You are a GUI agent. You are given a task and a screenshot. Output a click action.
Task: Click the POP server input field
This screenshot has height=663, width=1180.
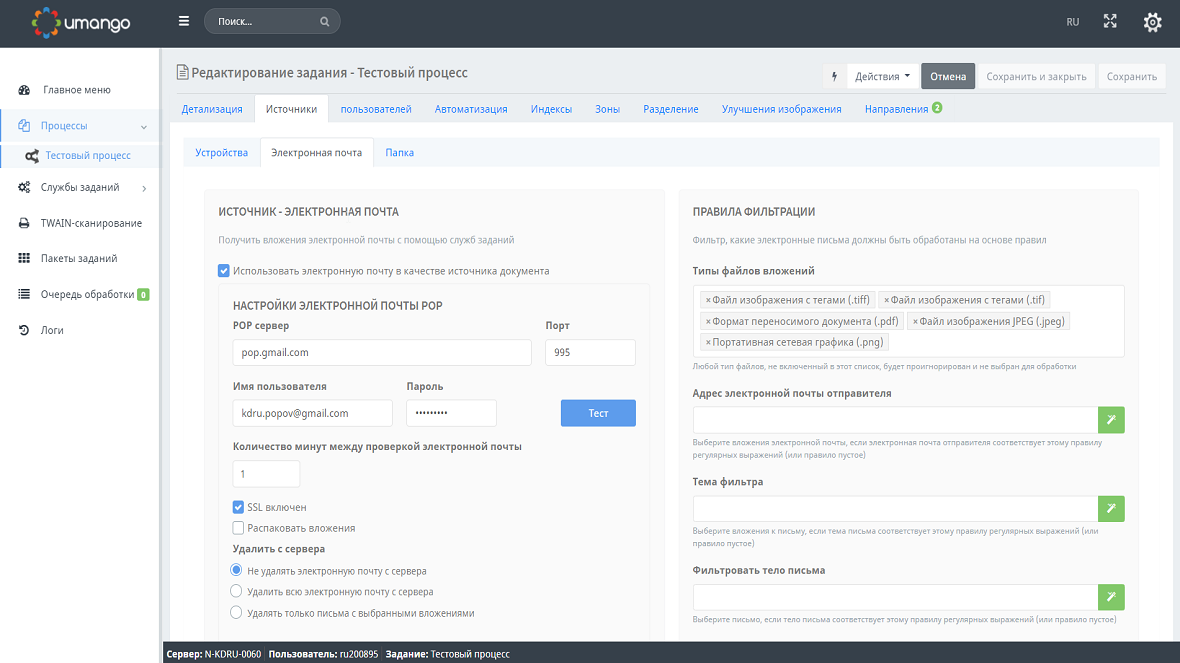pos(381,353)
